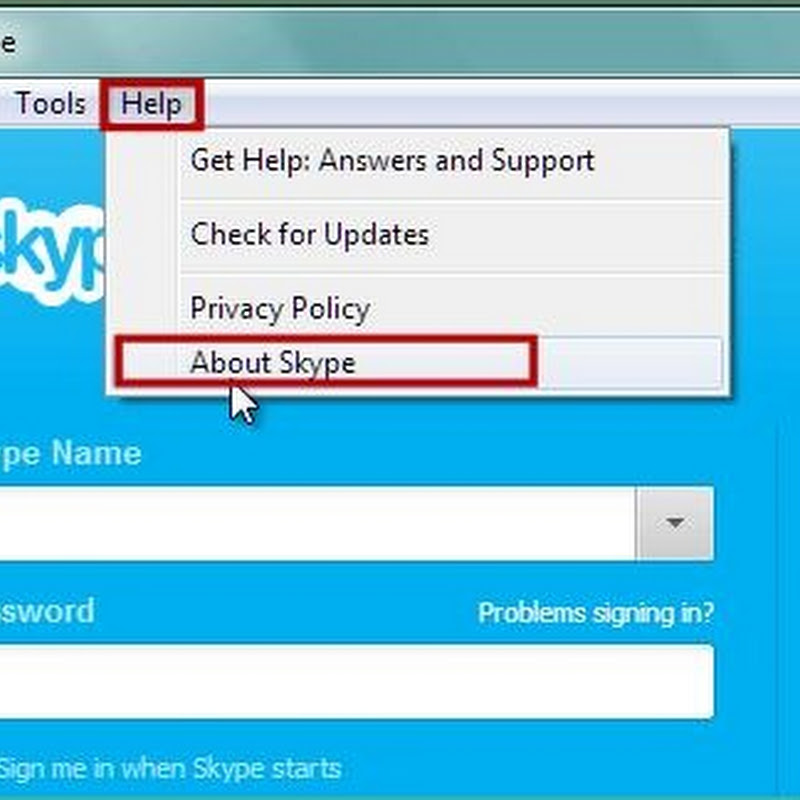Toggle Sign me in when Skype starts
Screen dimensions: 800x800
(x=170, y=769)
